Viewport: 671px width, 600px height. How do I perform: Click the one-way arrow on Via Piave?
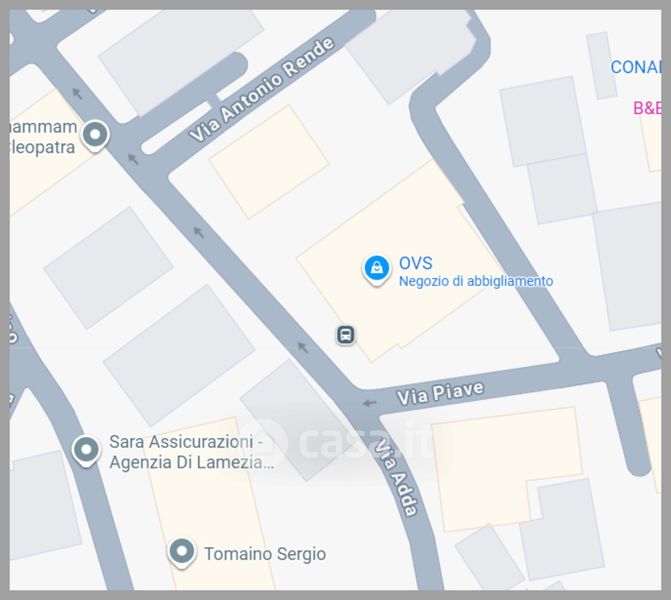pyautogui.click(x=369, y=403)
